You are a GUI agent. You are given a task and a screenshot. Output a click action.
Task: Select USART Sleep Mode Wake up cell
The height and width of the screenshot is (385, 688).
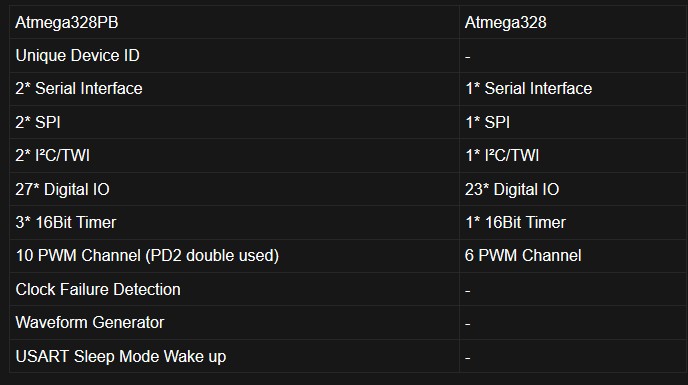pos(234,356)
